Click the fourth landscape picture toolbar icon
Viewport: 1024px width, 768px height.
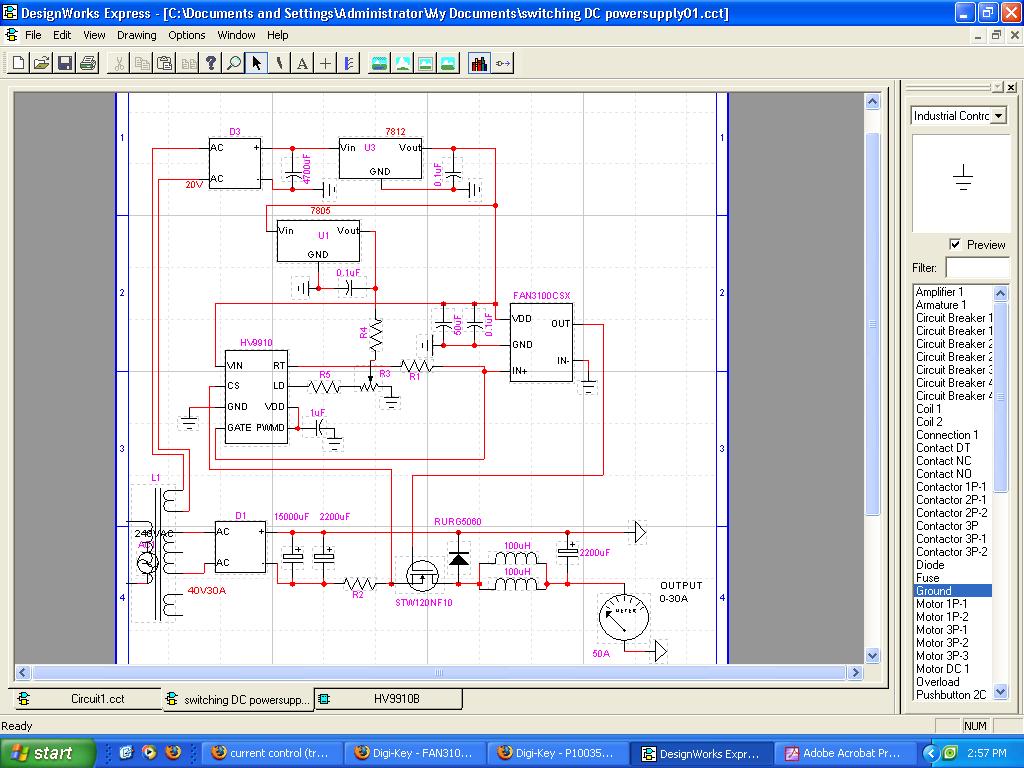click(x=448, y=63)
